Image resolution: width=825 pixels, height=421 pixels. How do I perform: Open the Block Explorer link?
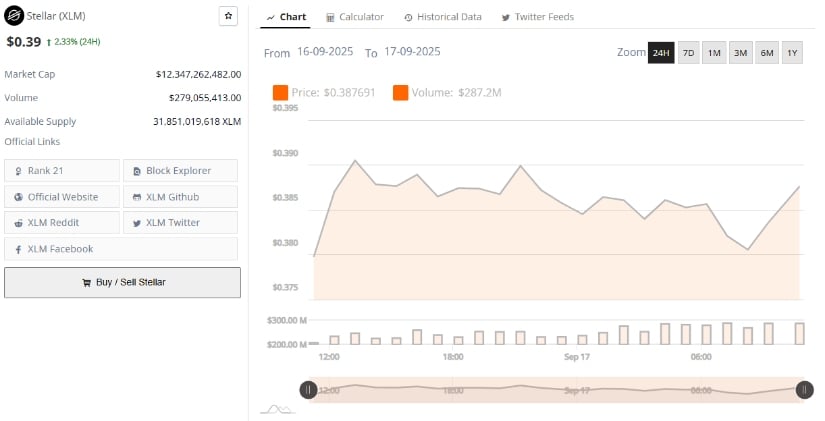pos(180,171)
